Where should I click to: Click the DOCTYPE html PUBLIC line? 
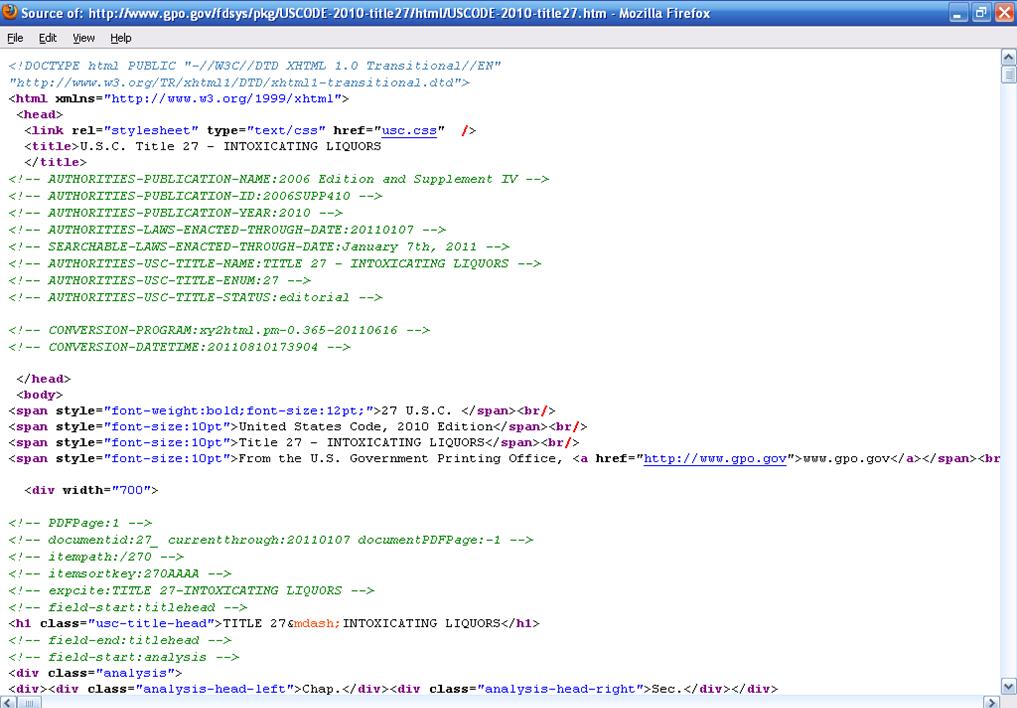pos(255,65)
